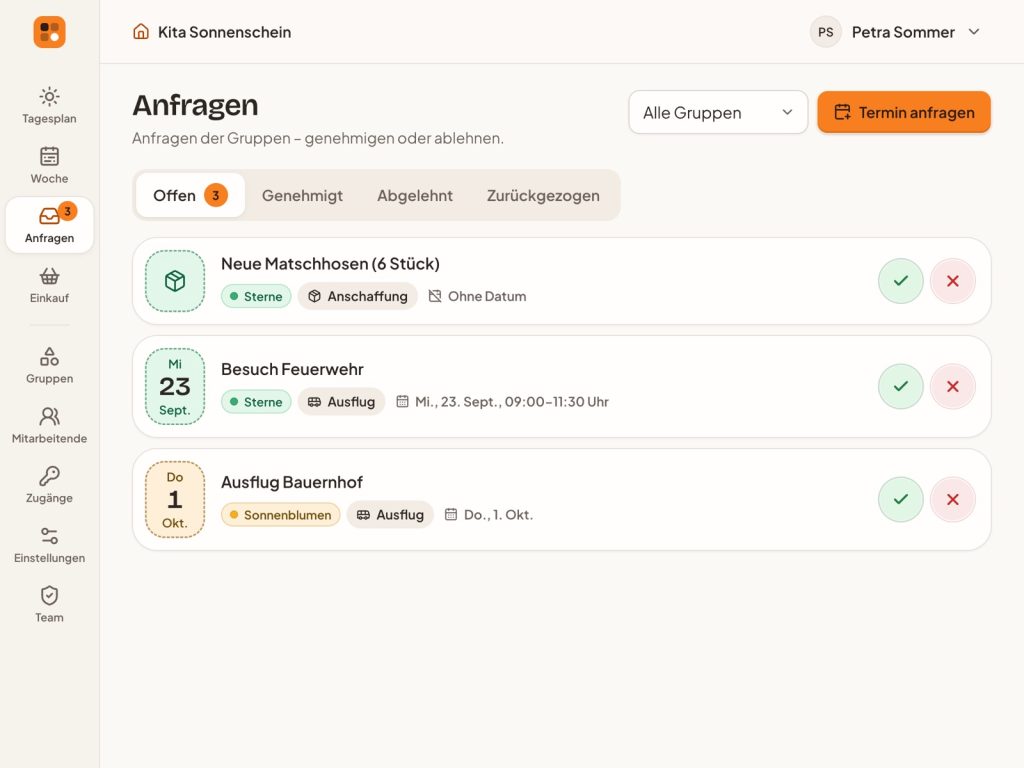Select the Offen tab
This screenshot has width=1024, height=768.
point(190,195)
